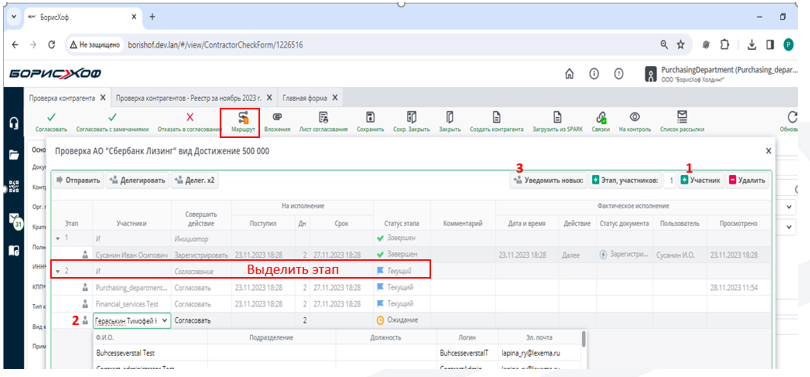Click the Согласовать checkmark toolbar icon
Screen dimensions: 810x377
click(51, 117)
